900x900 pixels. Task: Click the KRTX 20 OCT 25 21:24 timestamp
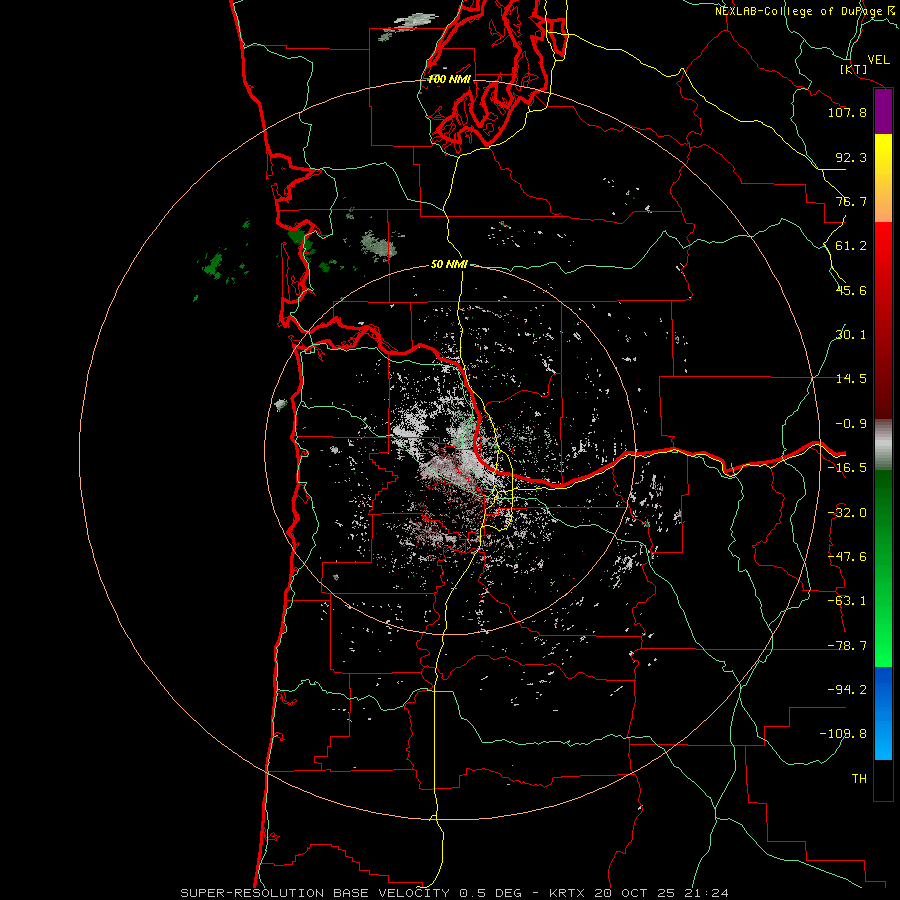tap(638, 893)
